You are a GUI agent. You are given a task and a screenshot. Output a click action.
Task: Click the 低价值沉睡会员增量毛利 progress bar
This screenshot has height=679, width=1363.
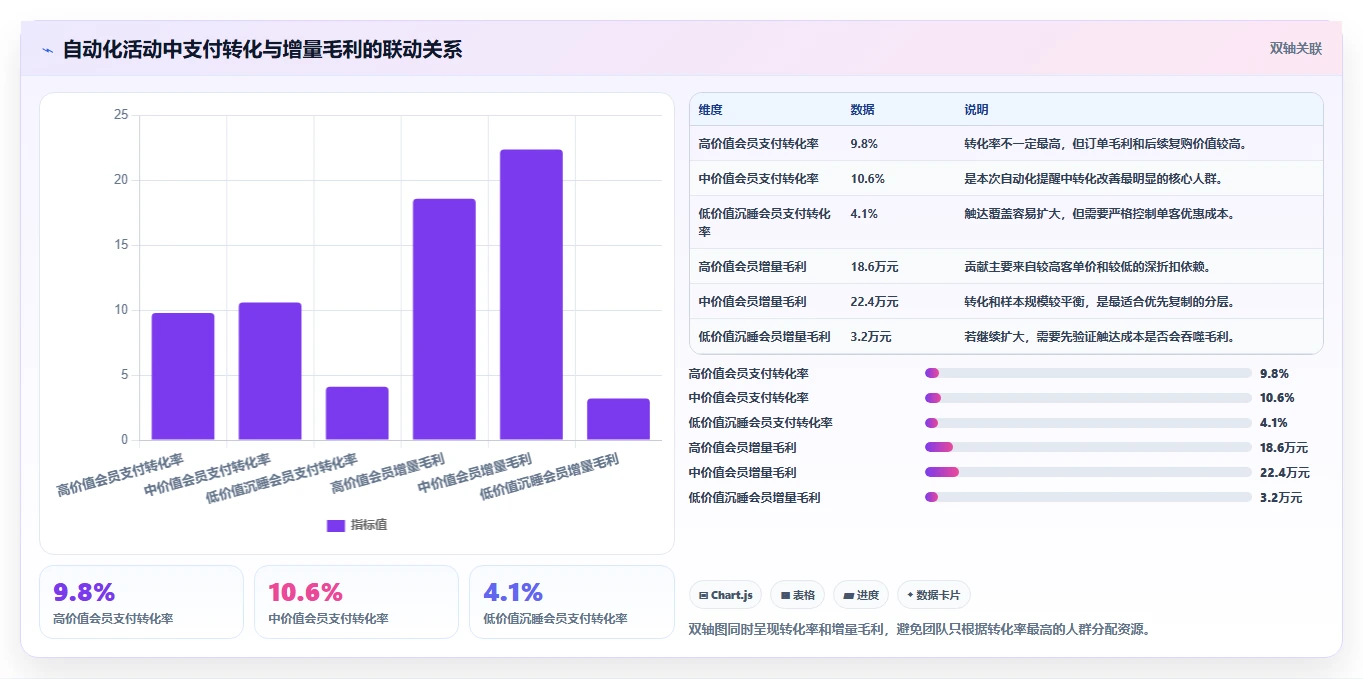[x=1088, y=497]
